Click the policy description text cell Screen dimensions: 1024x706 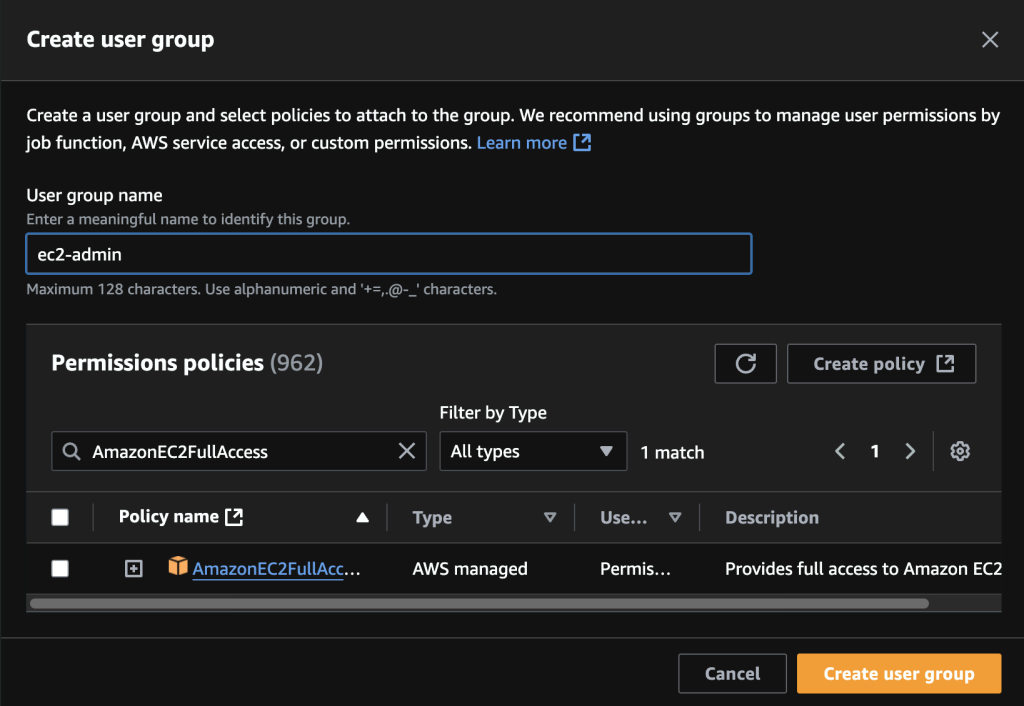pyautogui.click(x=863, y=569)
